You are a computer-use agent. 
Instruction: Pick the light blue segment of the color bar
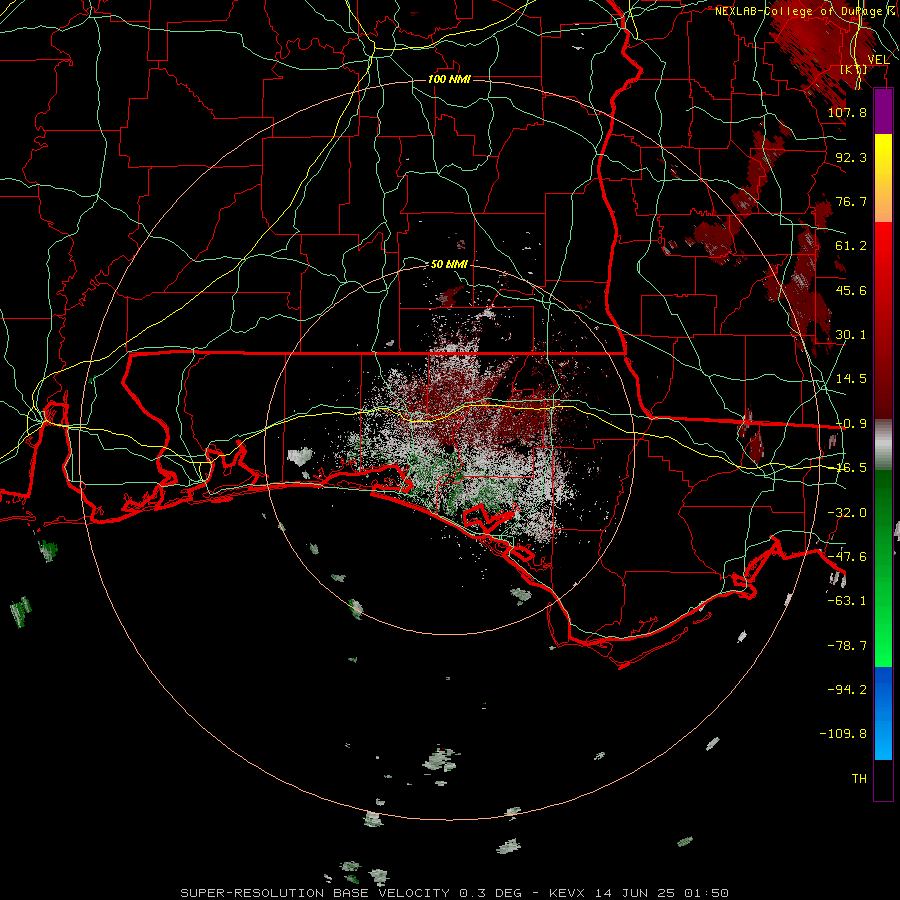pos(883,738)
